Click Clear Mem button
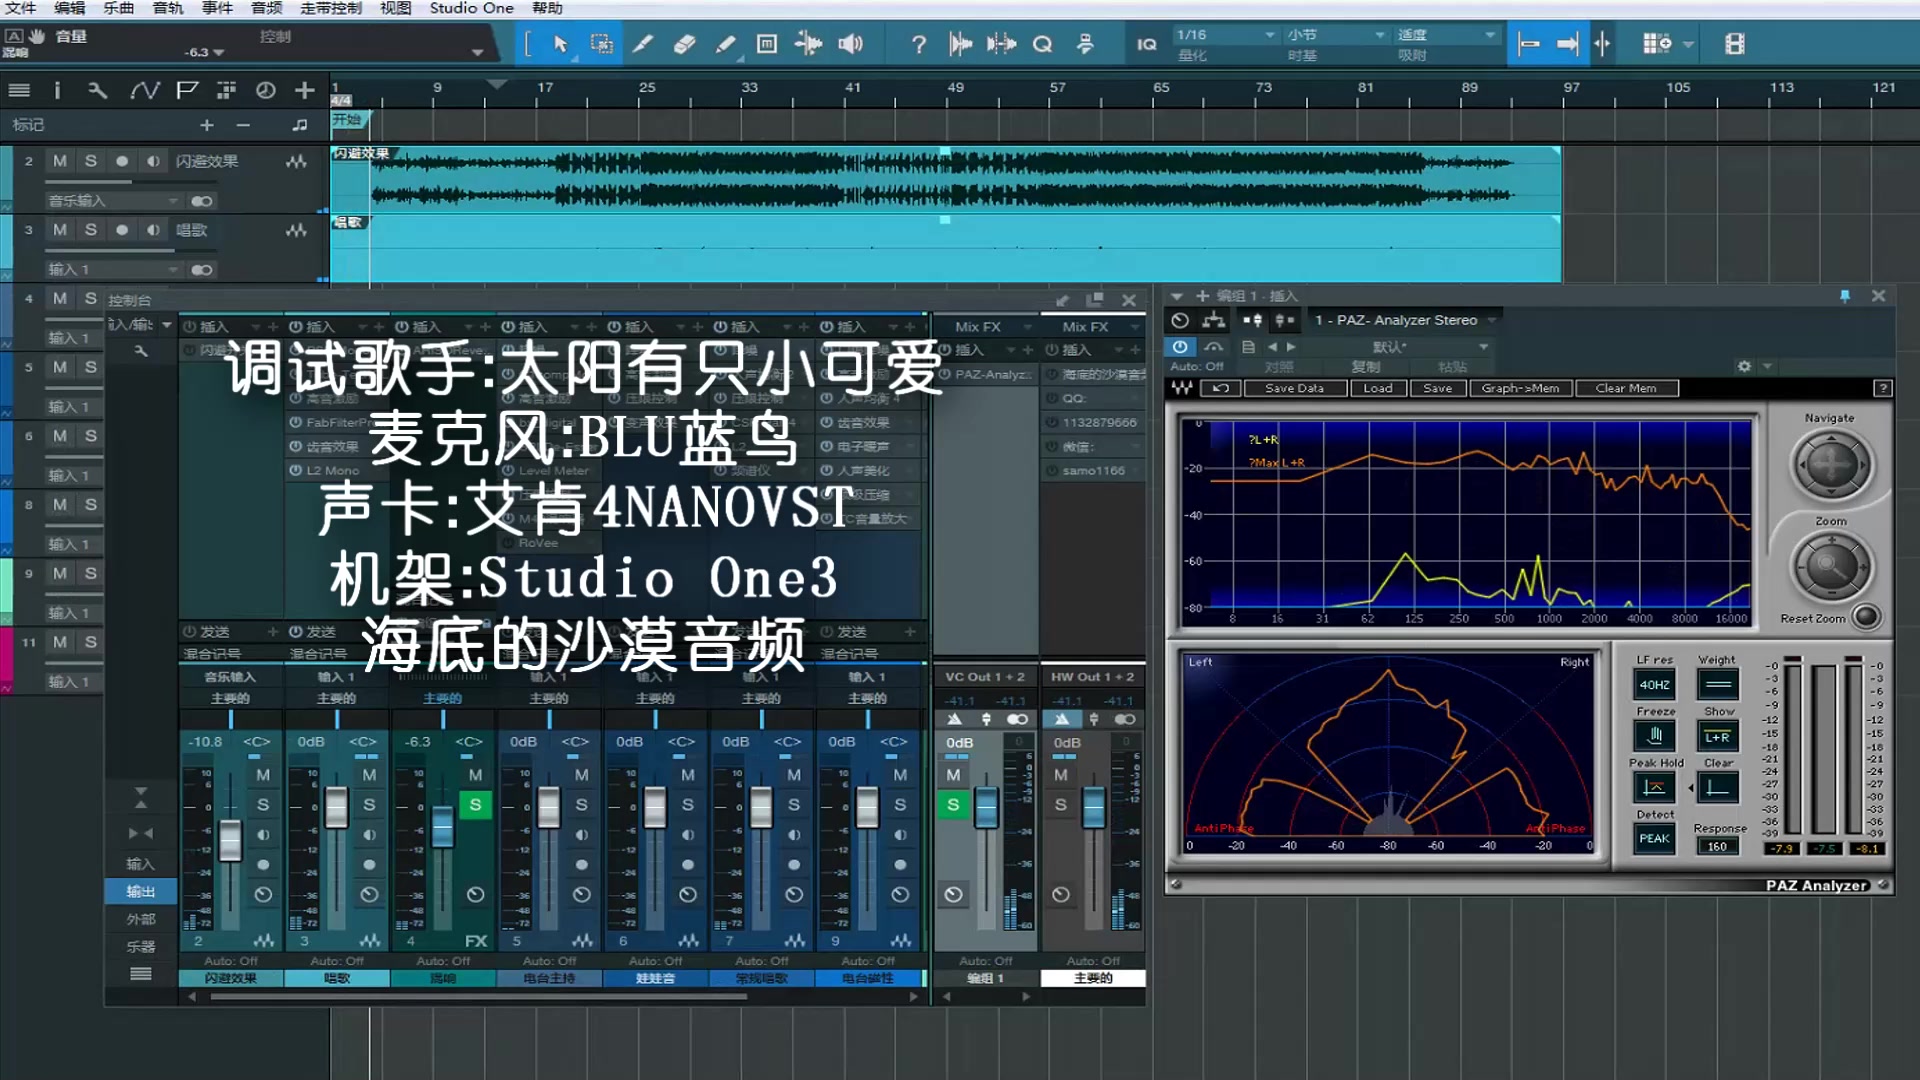 tap(1626, 388)
